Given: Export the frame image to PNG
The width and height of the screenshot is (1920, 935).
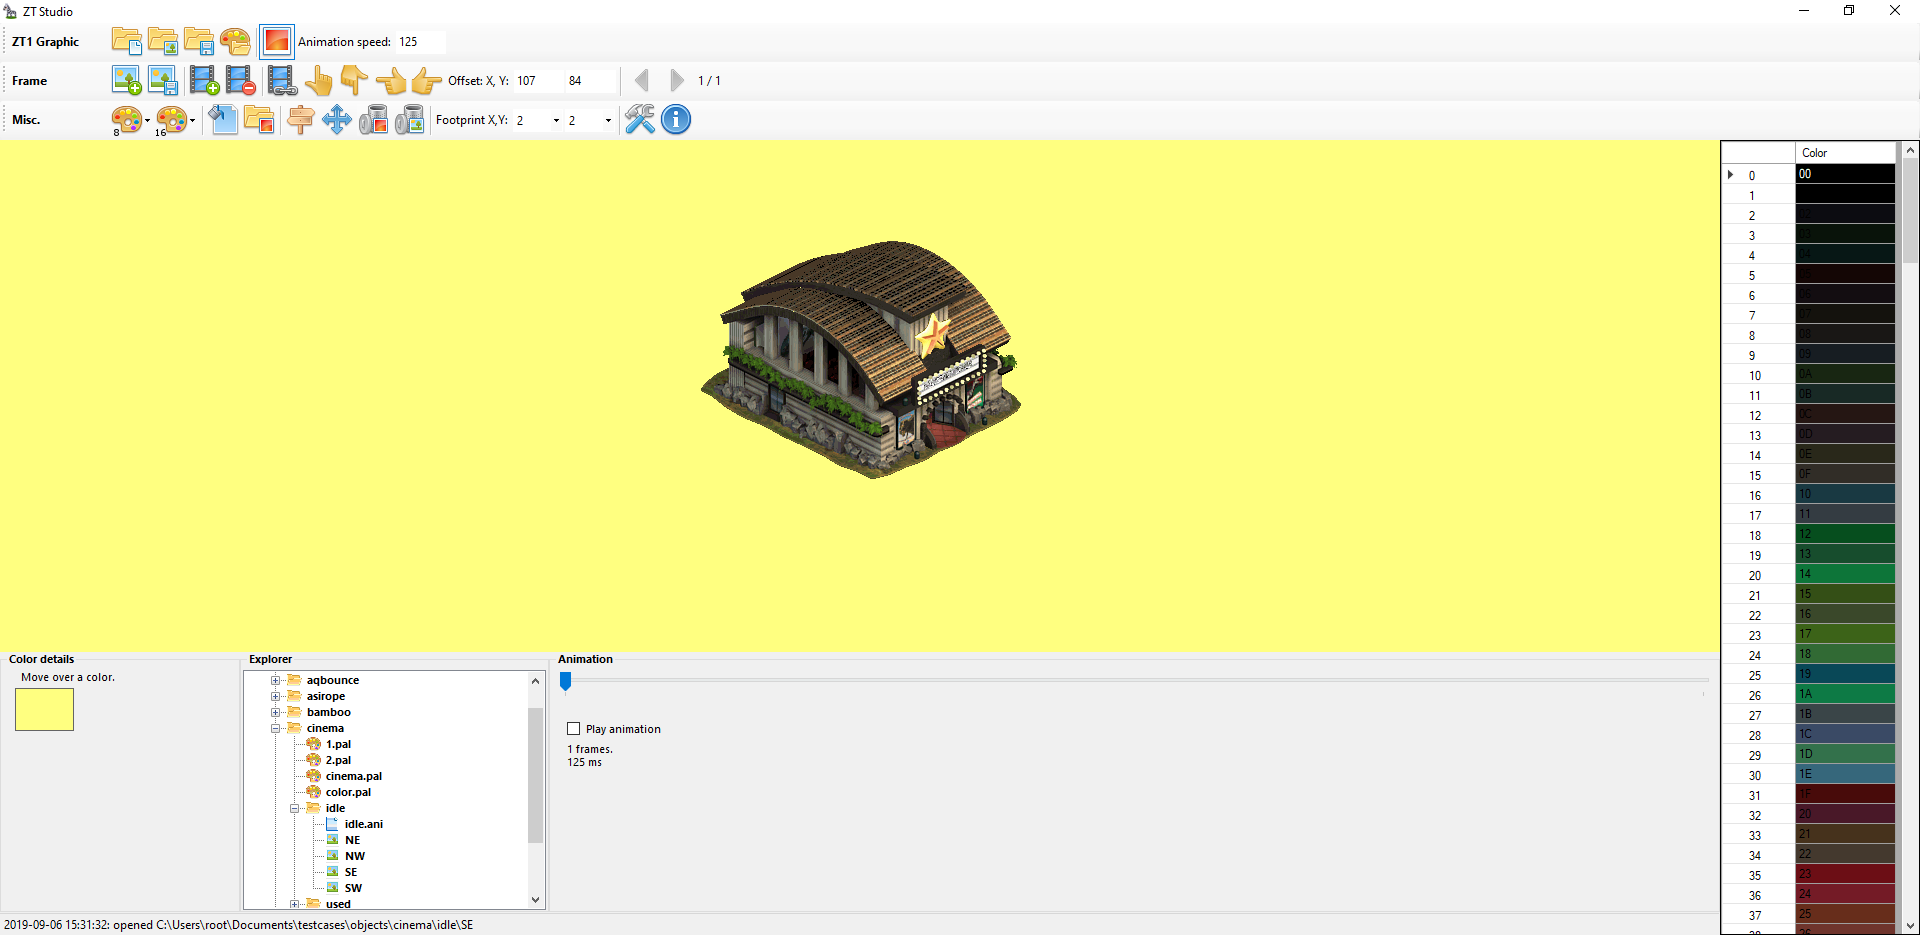Looking at the screenshot, I should coord(162,80).
